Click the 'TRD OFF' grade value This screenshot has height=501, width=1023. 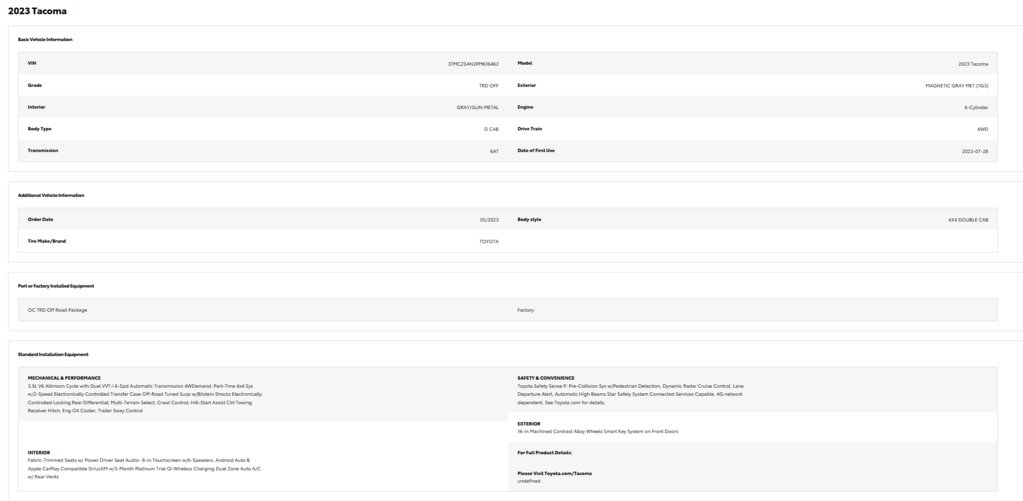[489, 85]
